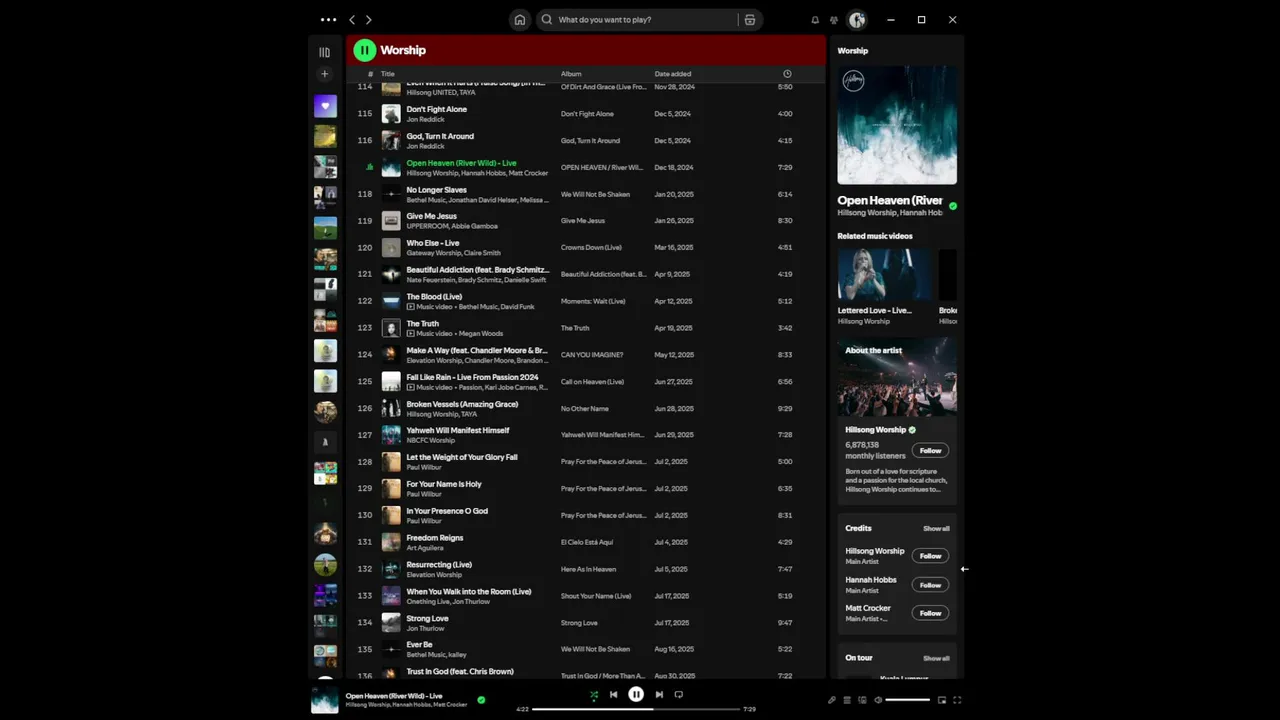Open the Browse icon in search bar
1280x720 pixels.
[x=750, y=19]
